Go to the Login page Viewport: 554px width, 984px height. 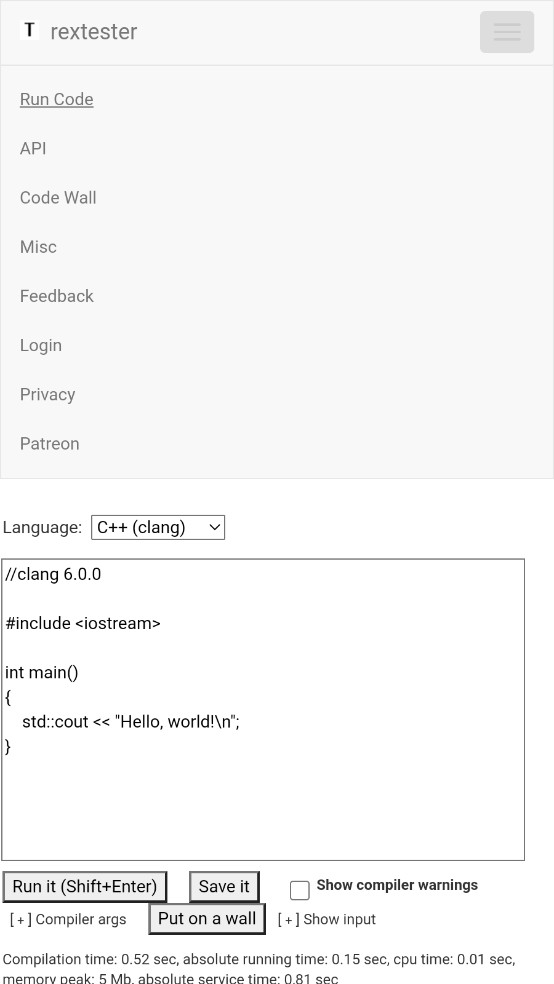[x=41, y=345]
